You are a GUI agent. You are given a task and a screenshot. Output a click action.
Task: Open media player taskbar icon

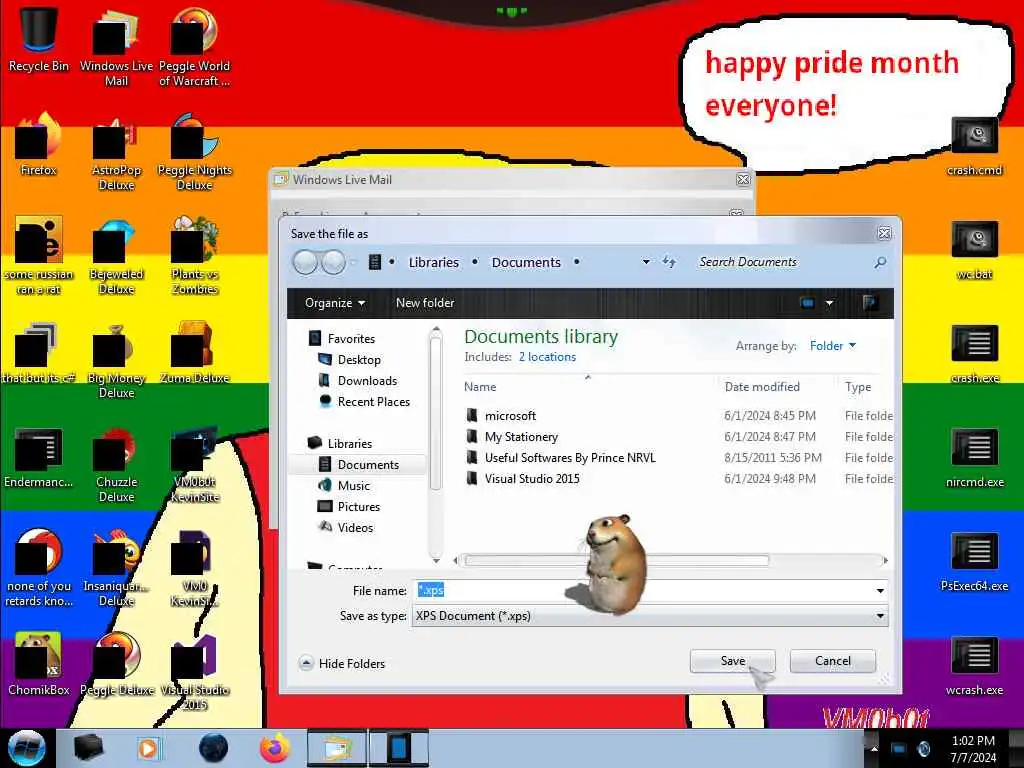[x=148, y=748]
